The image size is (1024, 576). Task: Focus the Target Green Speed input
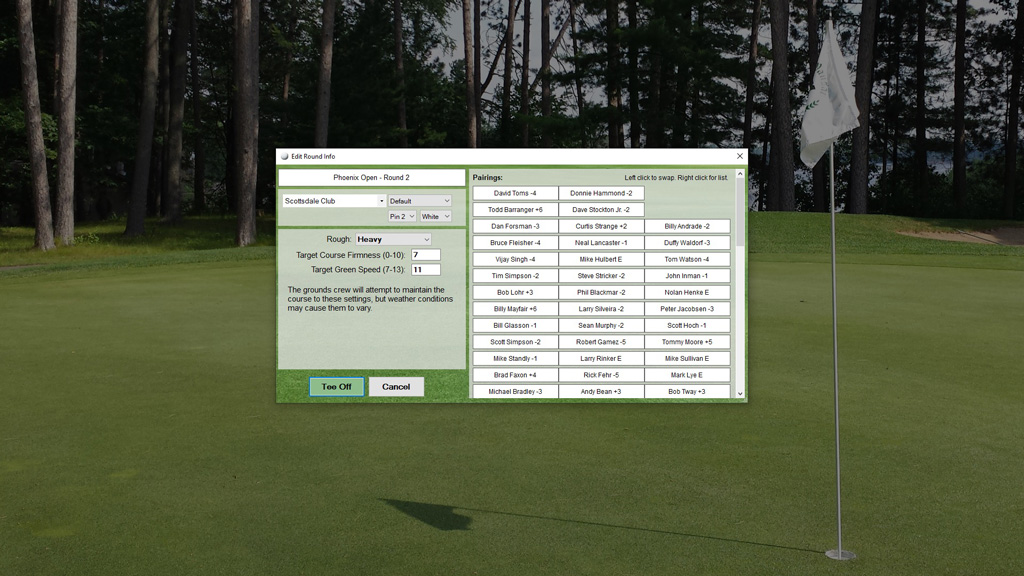point(425,270)
